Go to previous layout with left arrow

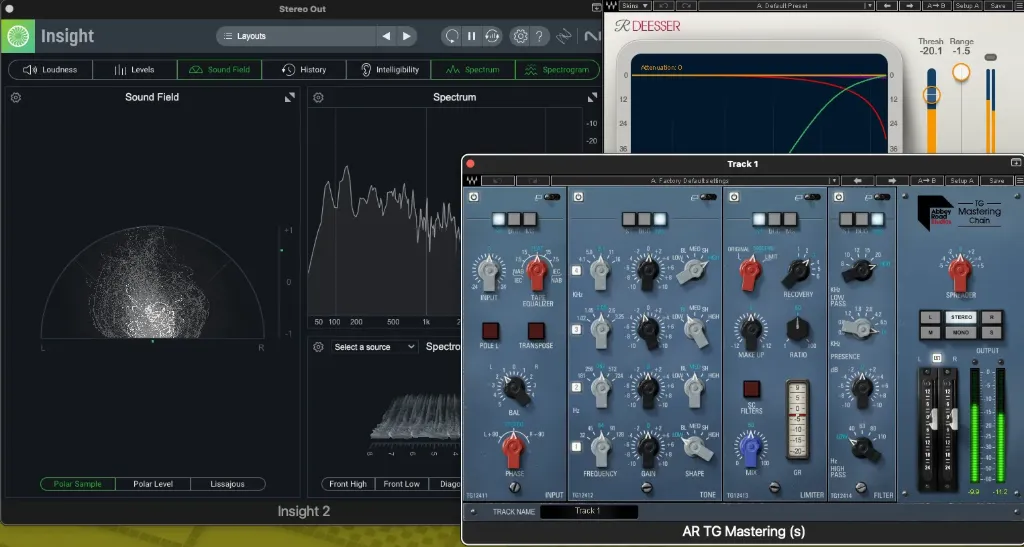[x=387, y=36]
